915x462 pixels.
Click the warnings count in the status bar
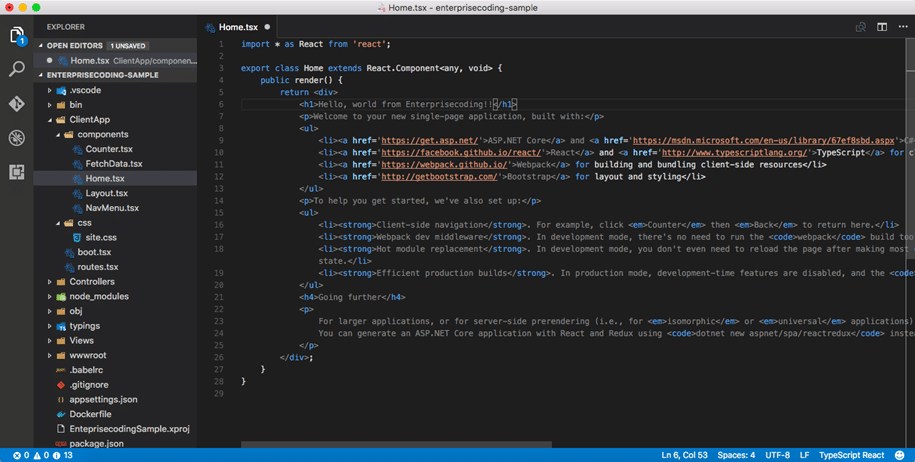(41, 455)
